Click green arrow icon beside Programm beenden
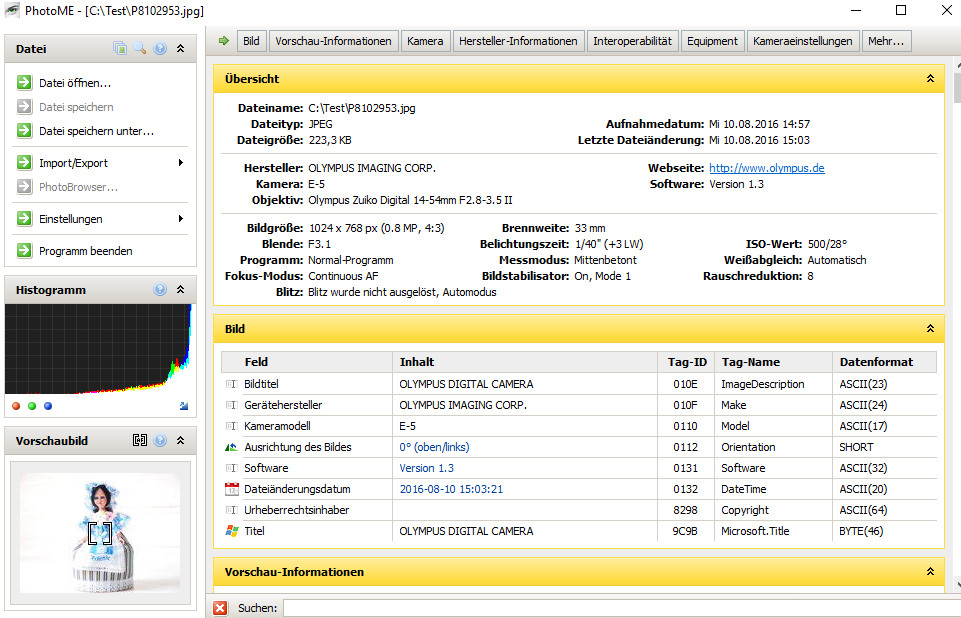This screenshot has width=961, height=618. click(x=24, y=251)
